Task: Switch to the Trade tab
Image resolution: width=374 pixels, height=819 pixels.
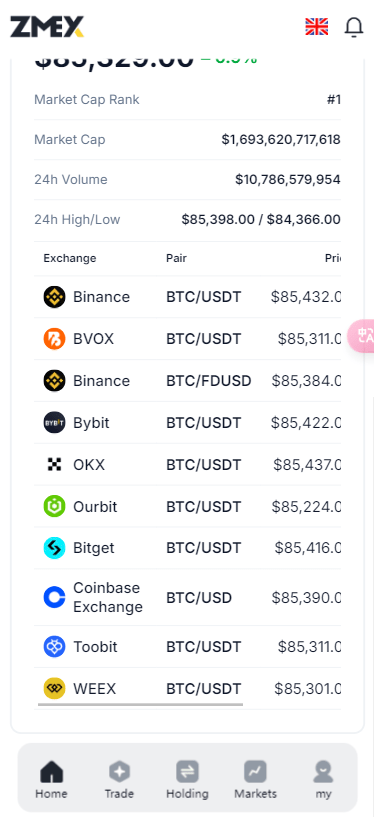Action: (119, 780)
